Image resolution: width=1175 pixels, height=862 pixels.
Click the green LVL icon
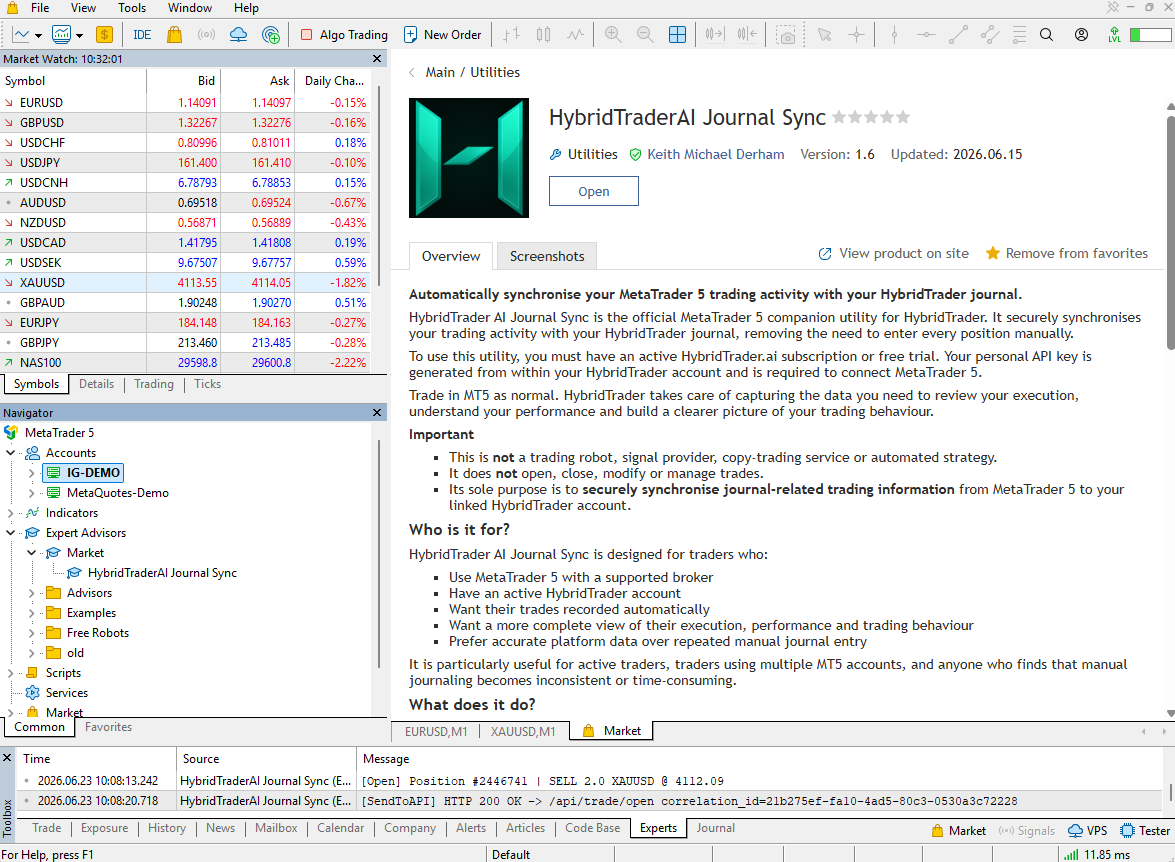click(x=1114, y=34)
